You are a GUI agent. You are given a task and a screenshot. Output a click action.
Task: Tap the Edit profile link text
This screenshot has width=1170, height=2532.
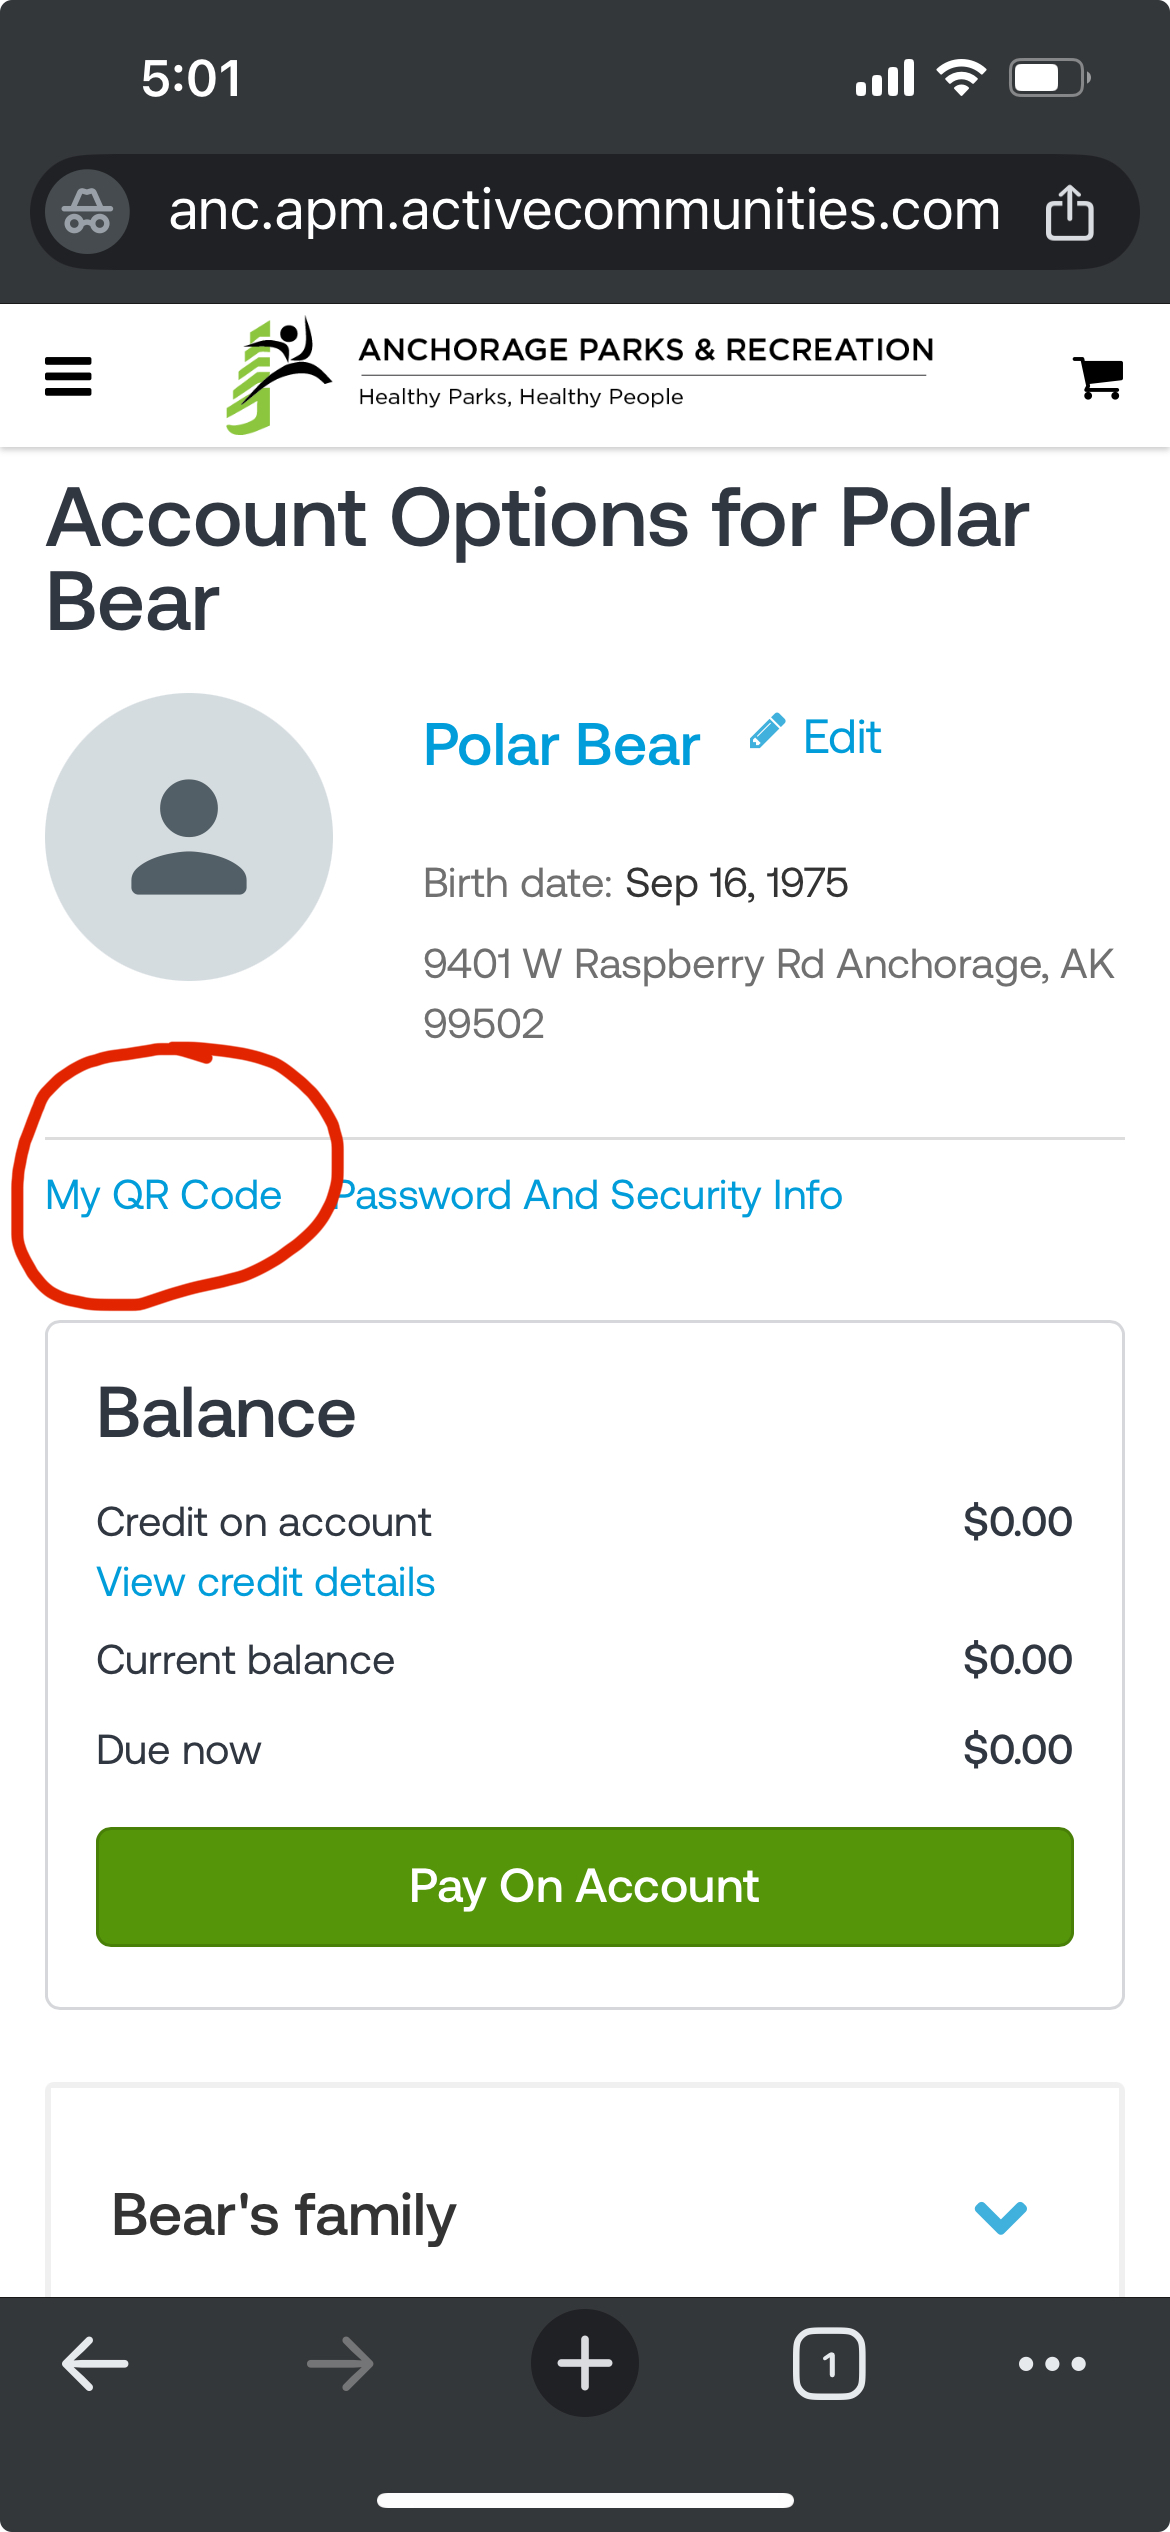pyautogui.click(x=842, y=738)
